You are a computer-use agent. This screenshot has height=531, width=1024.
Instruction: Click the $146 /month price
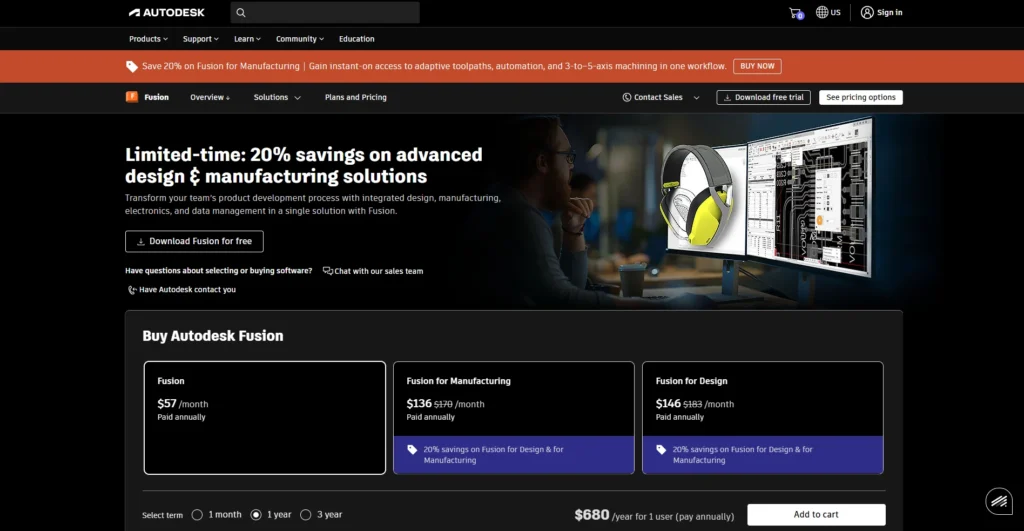(x=695, y=404)
